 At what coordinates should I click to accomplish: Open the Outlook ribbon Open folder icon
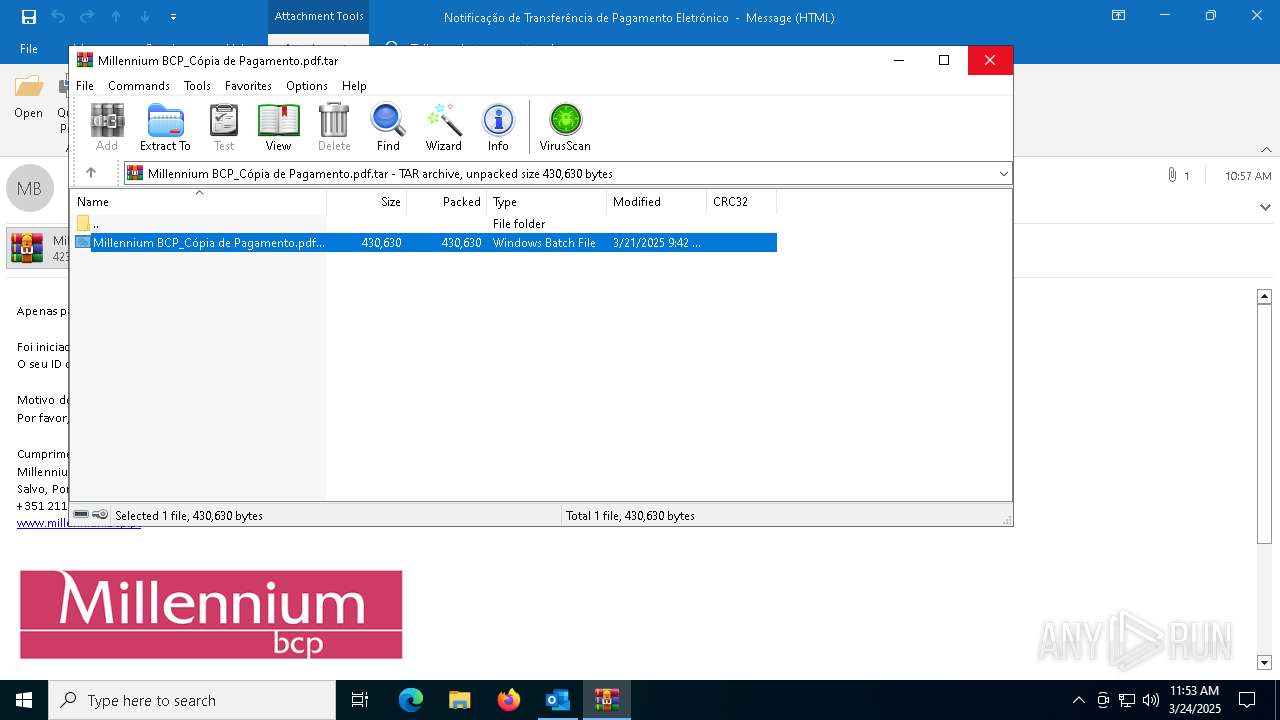(x=29, y=97)
